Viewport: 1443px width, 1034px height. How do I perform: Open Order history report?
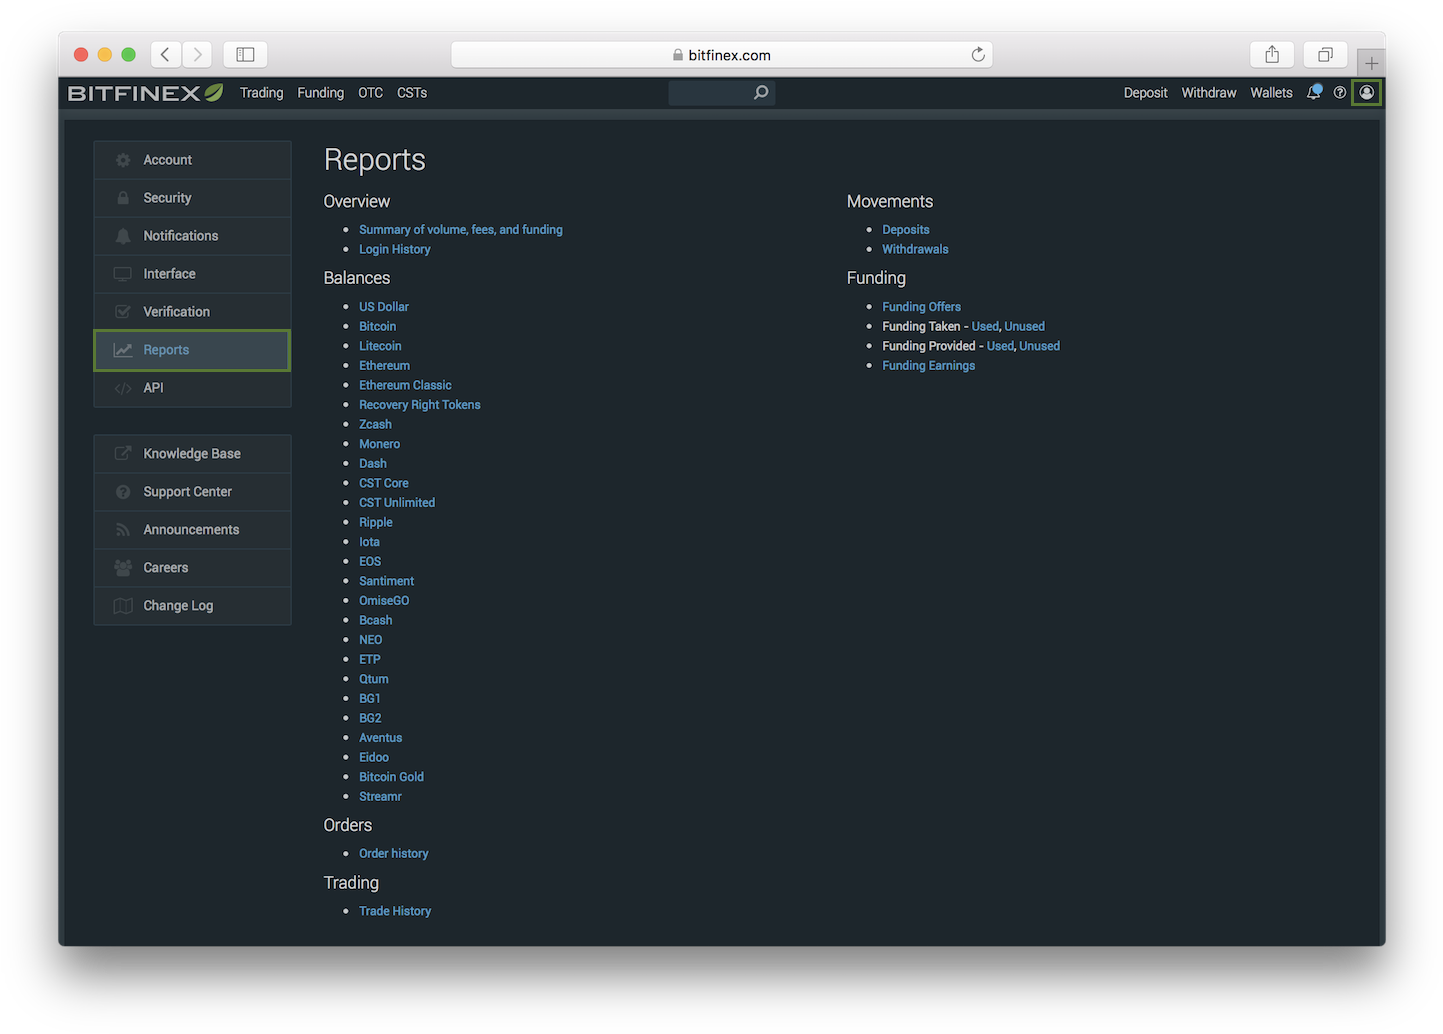[x=394, y=854]
